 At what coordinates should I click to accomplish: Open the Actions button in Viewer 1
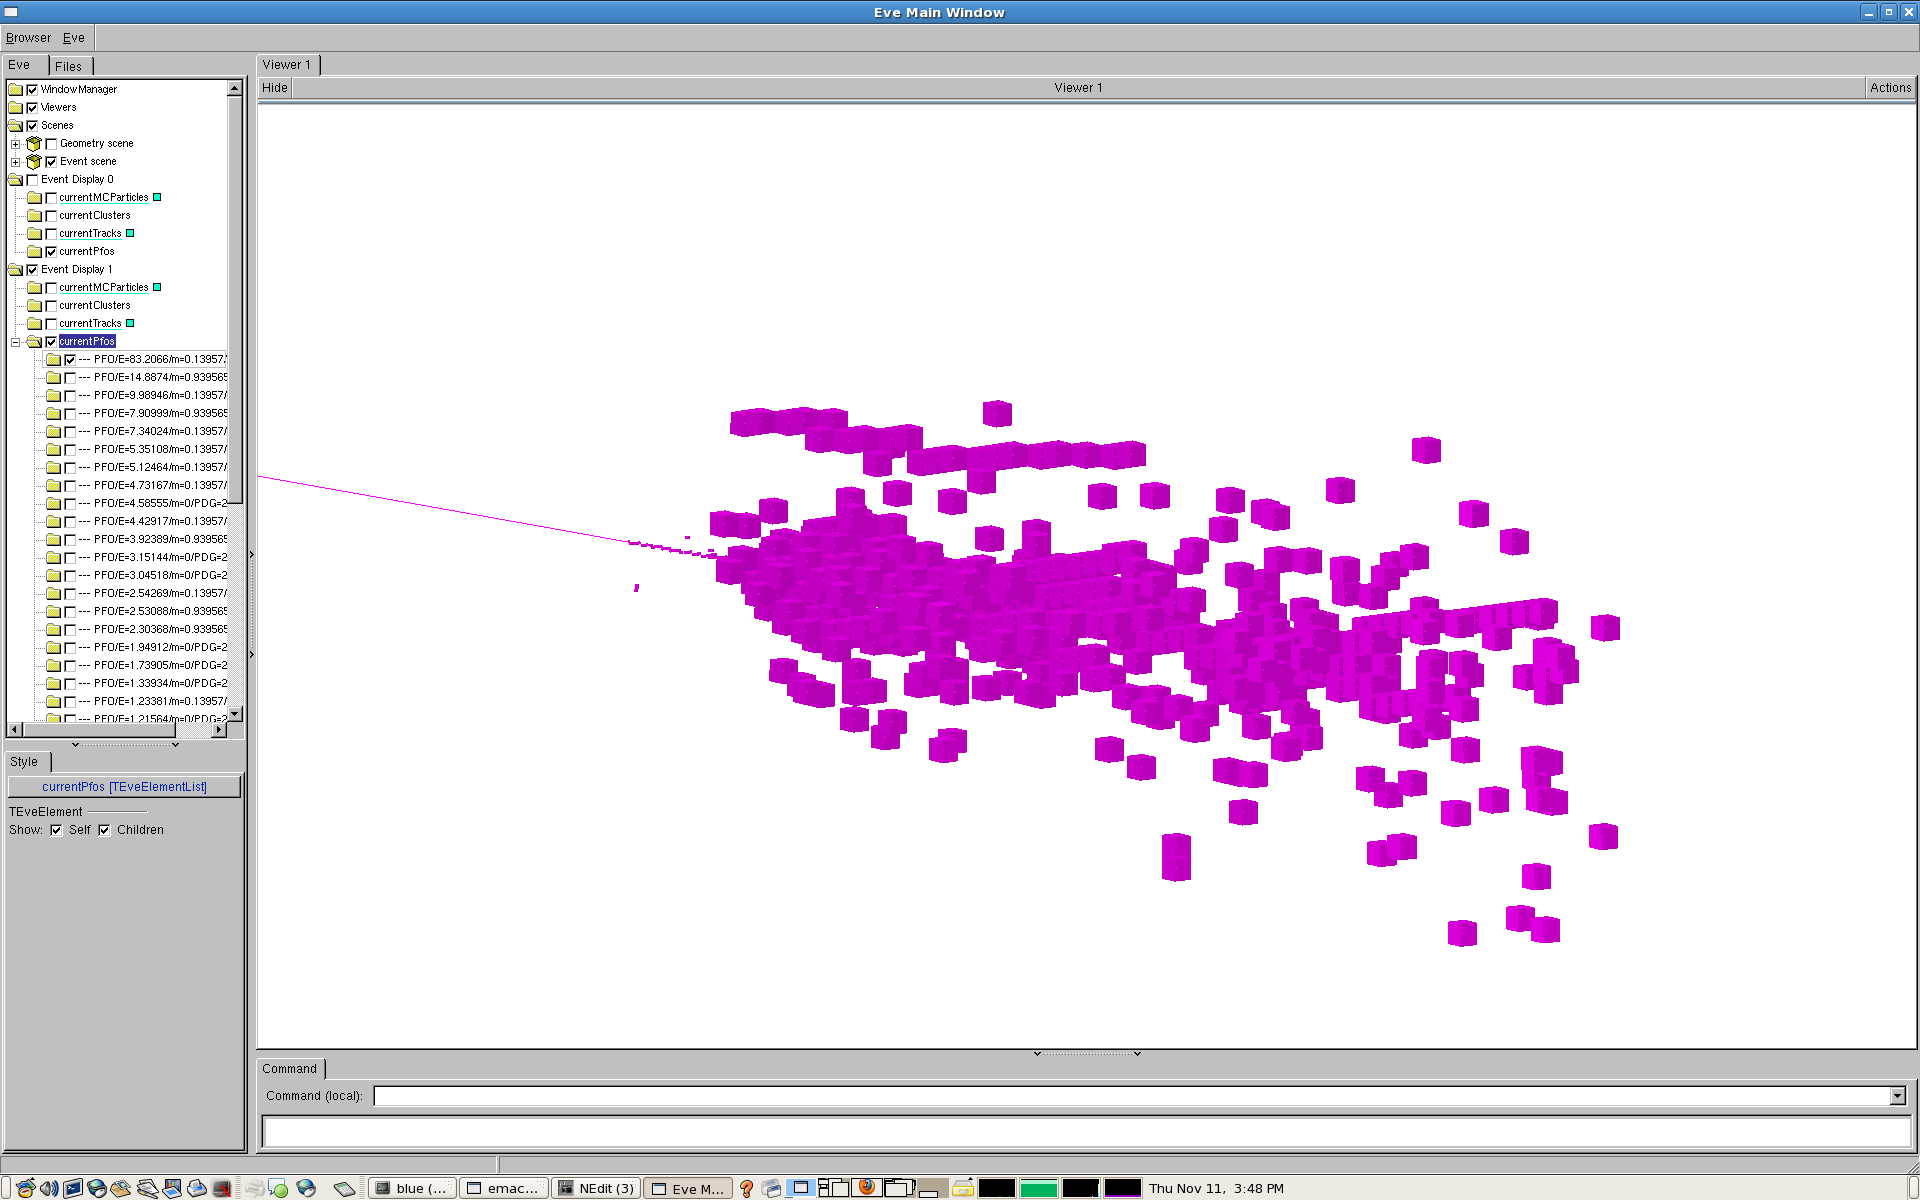click(x=1890, y=88)
